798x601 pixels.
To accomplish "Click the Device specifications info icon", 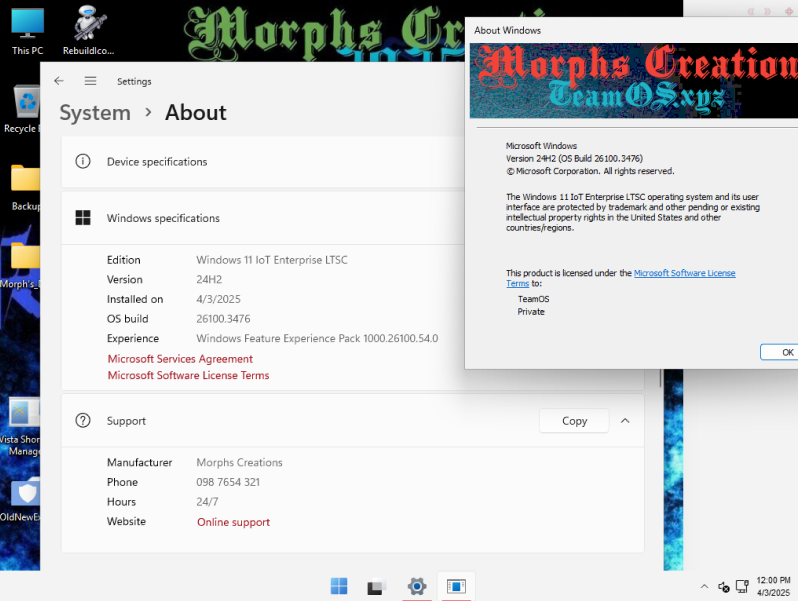I will 83,161.
